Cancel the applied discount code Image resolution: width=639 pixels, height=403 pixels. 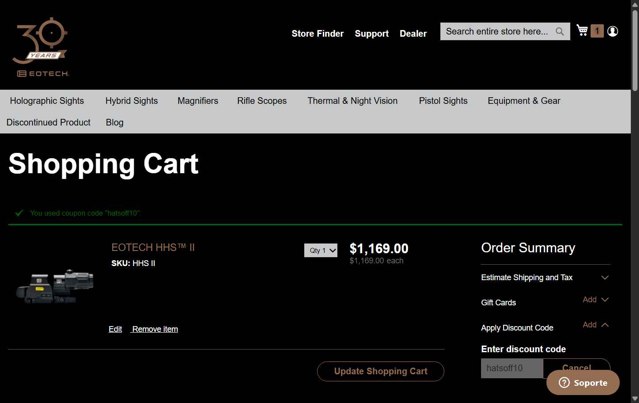tap(577, 366)
